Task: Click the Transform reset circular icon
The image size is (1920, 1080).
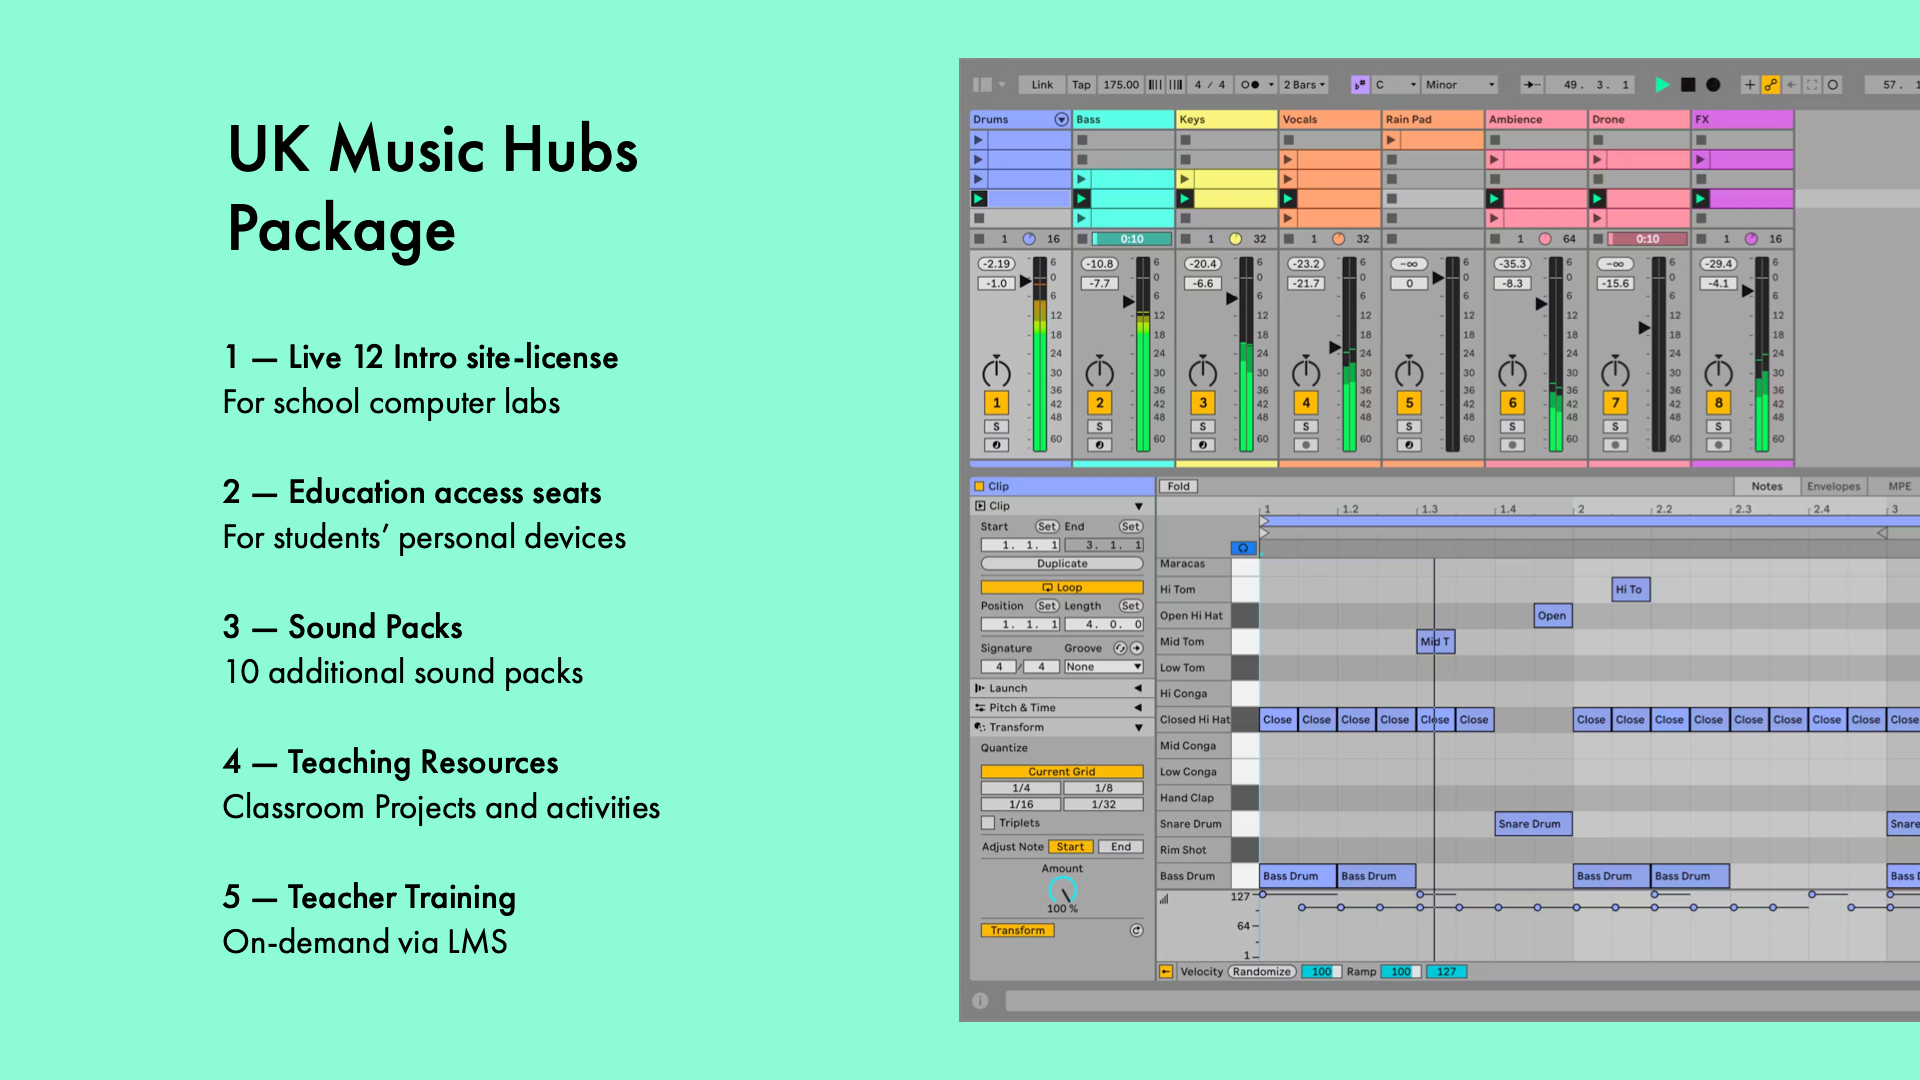Action: pos(1137,931)
